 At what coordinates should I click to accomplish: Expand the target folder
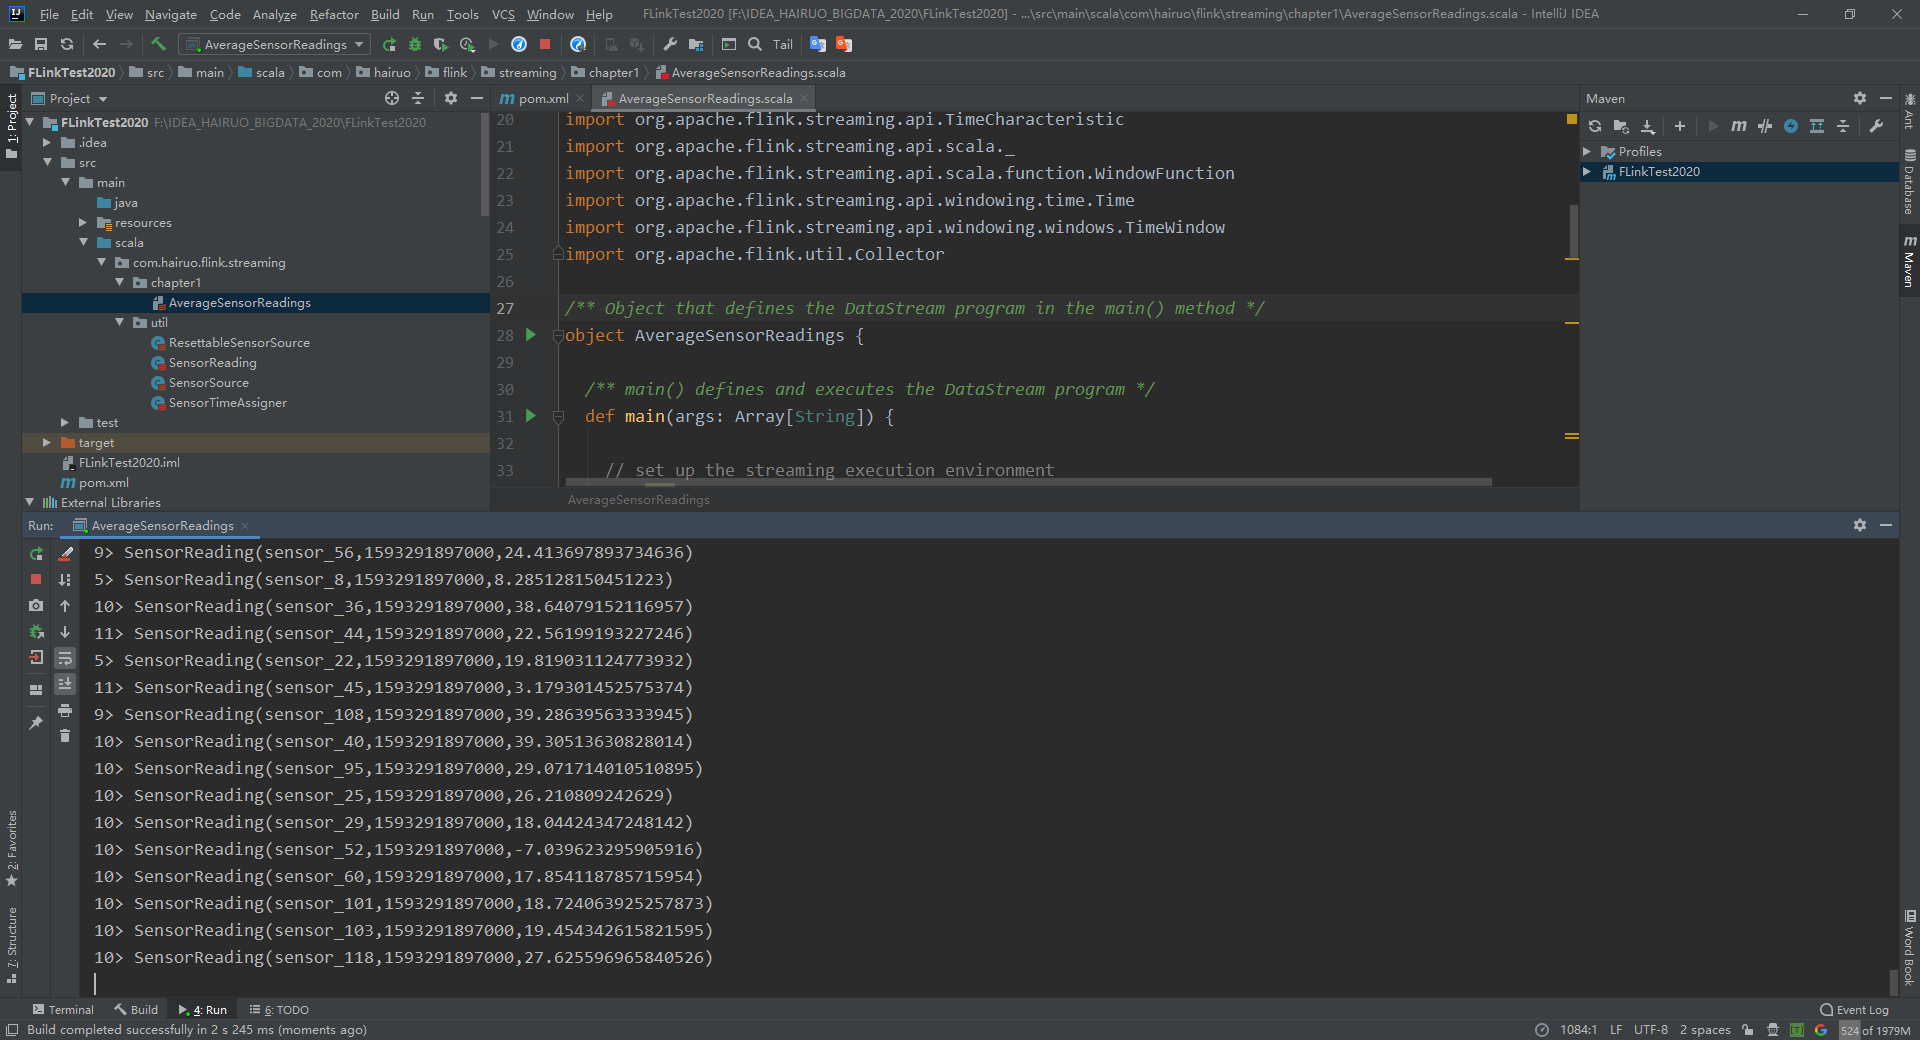[x=47, y=443]
